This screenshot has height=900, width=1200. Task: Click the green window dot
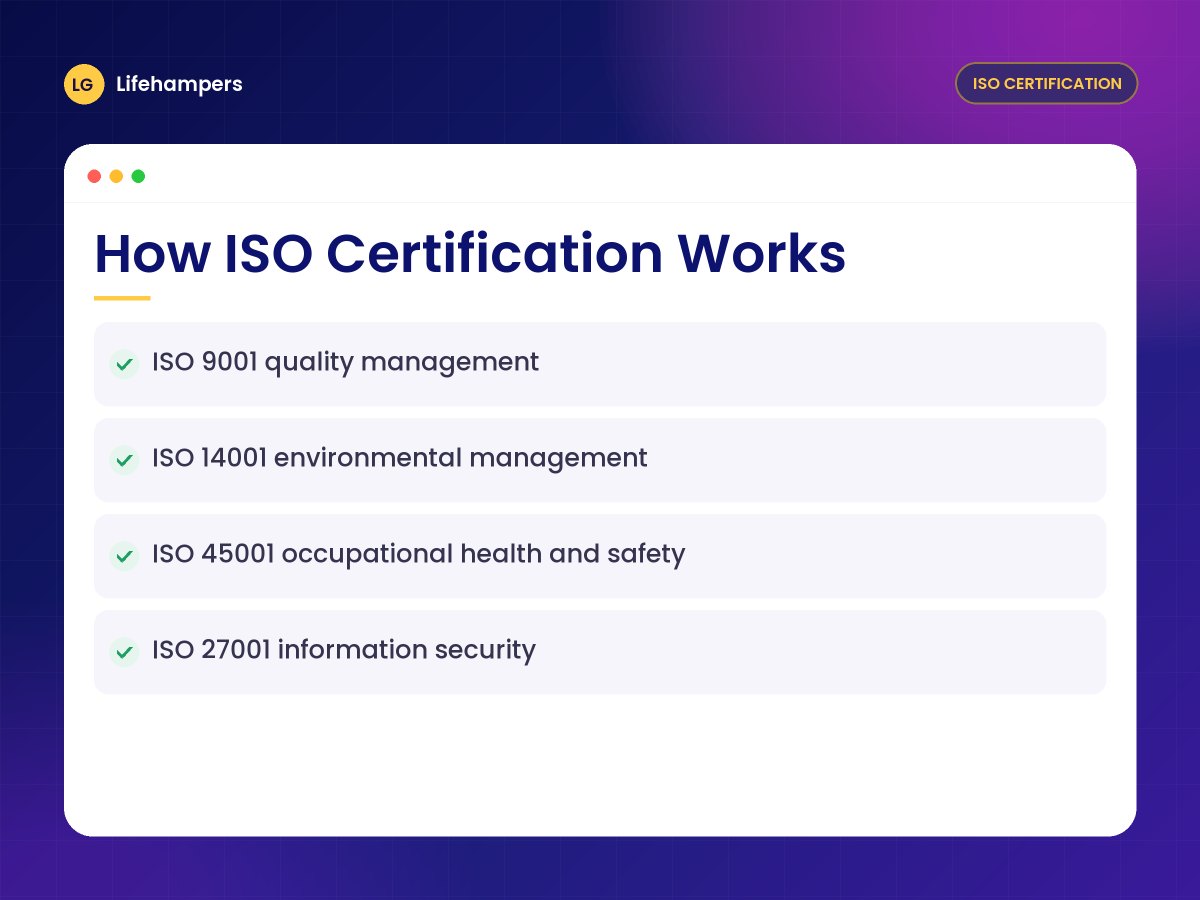tap(138, 176)
